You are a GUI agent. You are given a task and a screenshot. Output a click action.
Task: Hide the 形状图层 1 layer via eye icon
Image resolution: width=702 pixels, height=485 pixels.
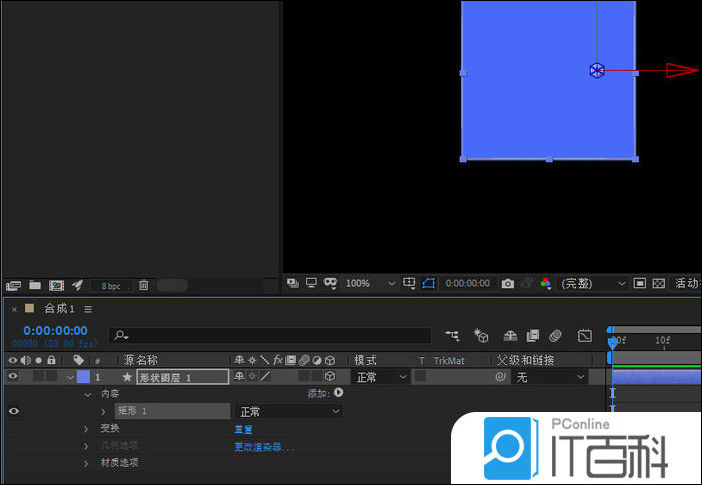[x=13, y=377]
